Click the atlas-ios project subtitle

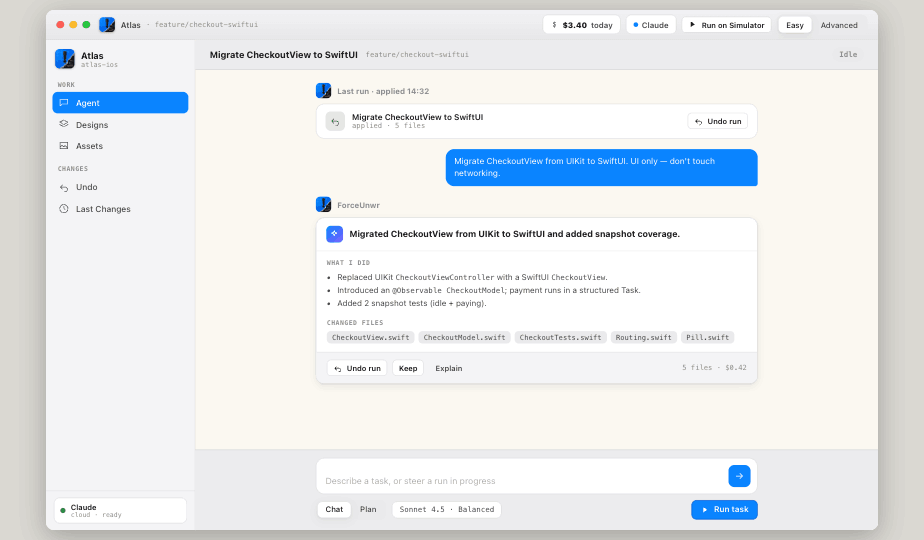point(99,65)
